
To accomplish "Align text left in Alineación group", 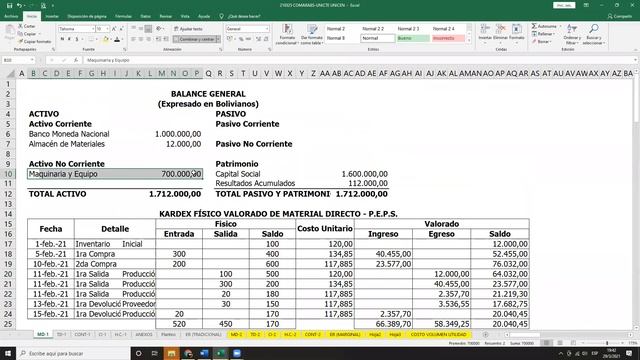I will click(133, 39).
